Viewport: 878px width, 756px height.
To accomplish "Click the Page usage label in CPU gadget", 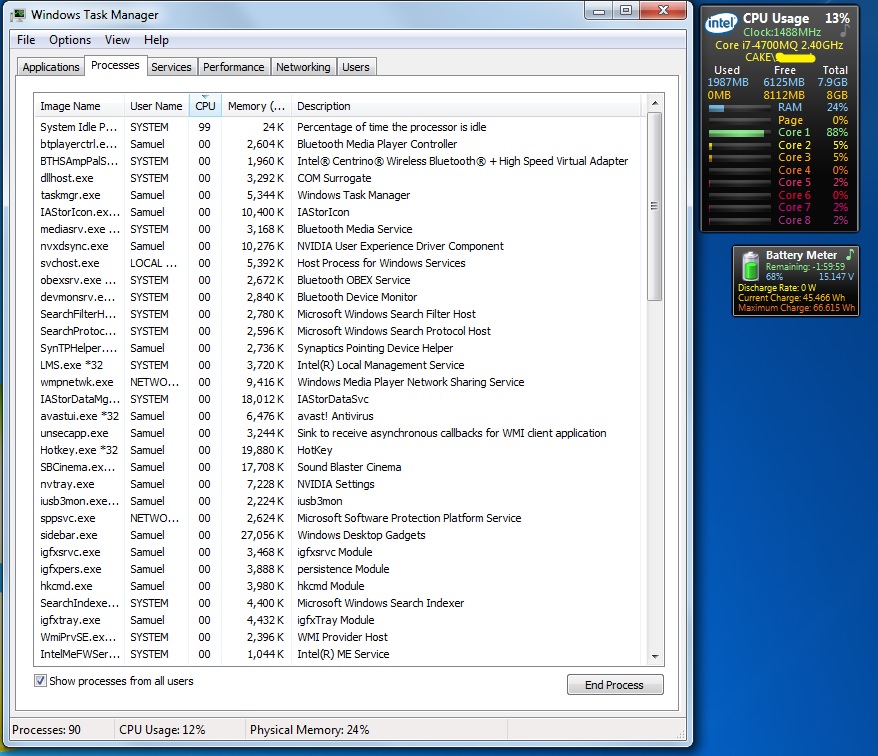I will (x=790, y=120).
